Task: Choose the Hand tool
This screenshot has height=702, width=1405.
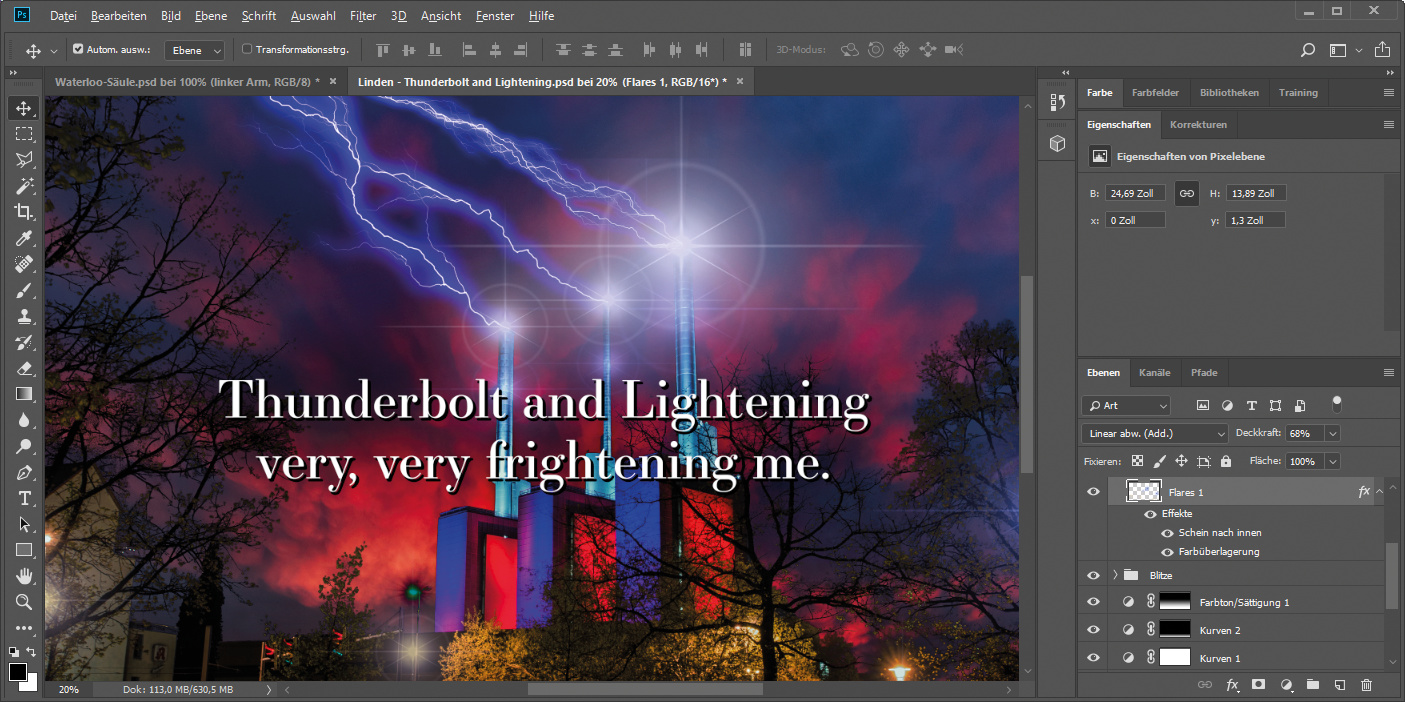Action: click(24, 576)
